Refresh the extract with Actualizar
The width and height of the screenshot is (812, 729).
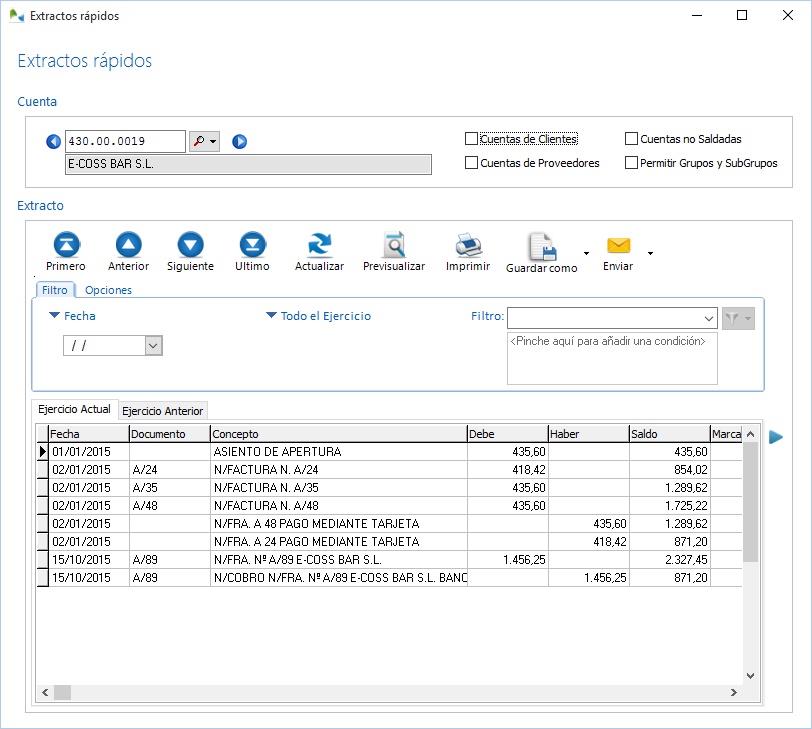click(x=319, y=245)
